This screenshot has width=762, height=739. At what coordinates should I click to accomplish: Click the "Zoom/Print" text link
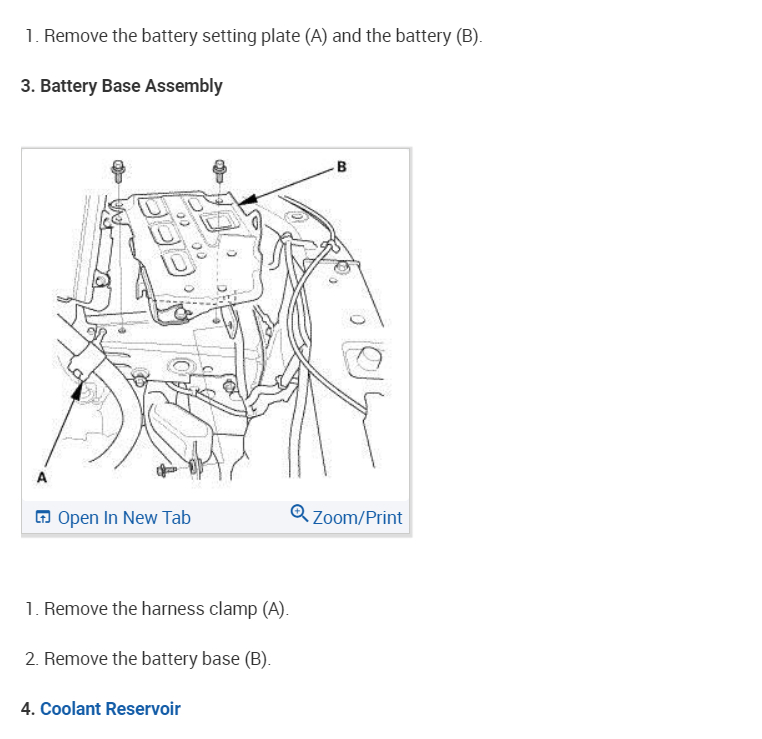pos(357,518)
